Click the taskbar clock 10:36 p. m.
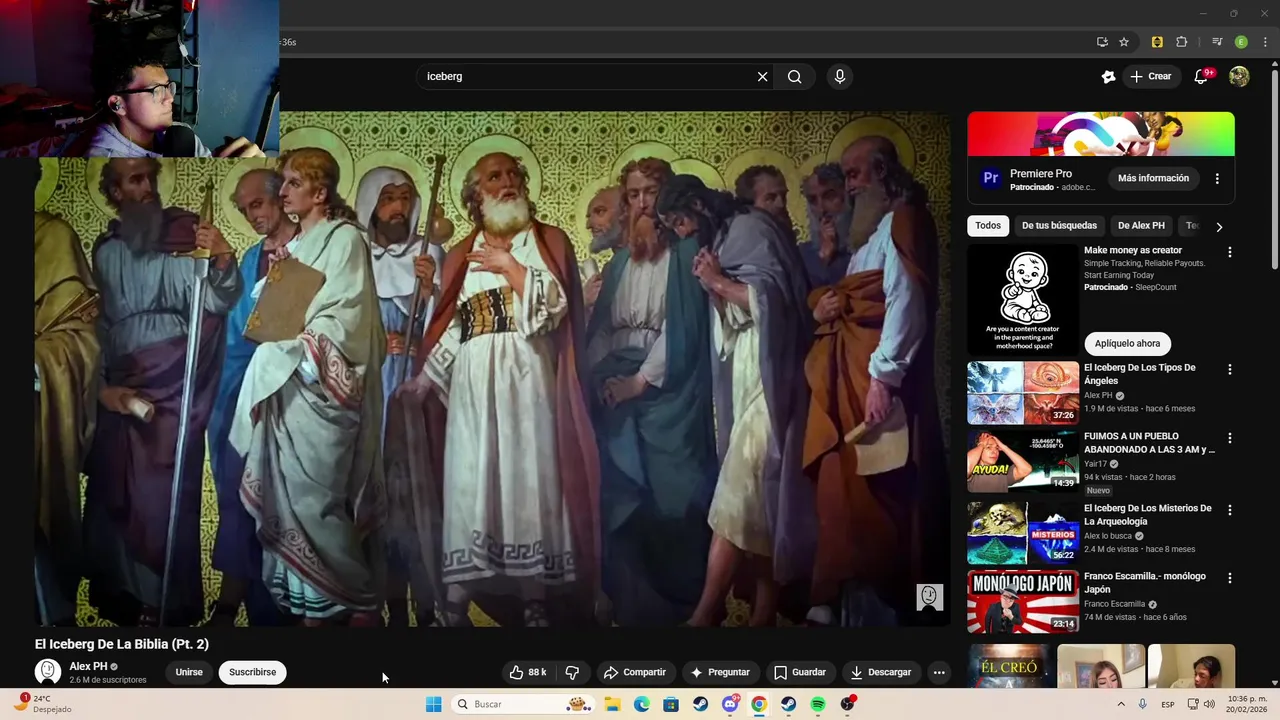This screenshot has width=1280, height=720. pyautogui.click(x=1245, y=704)
